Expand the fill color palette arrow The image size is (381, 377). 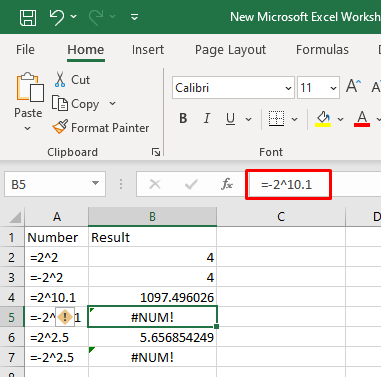[x=340, y=119]
